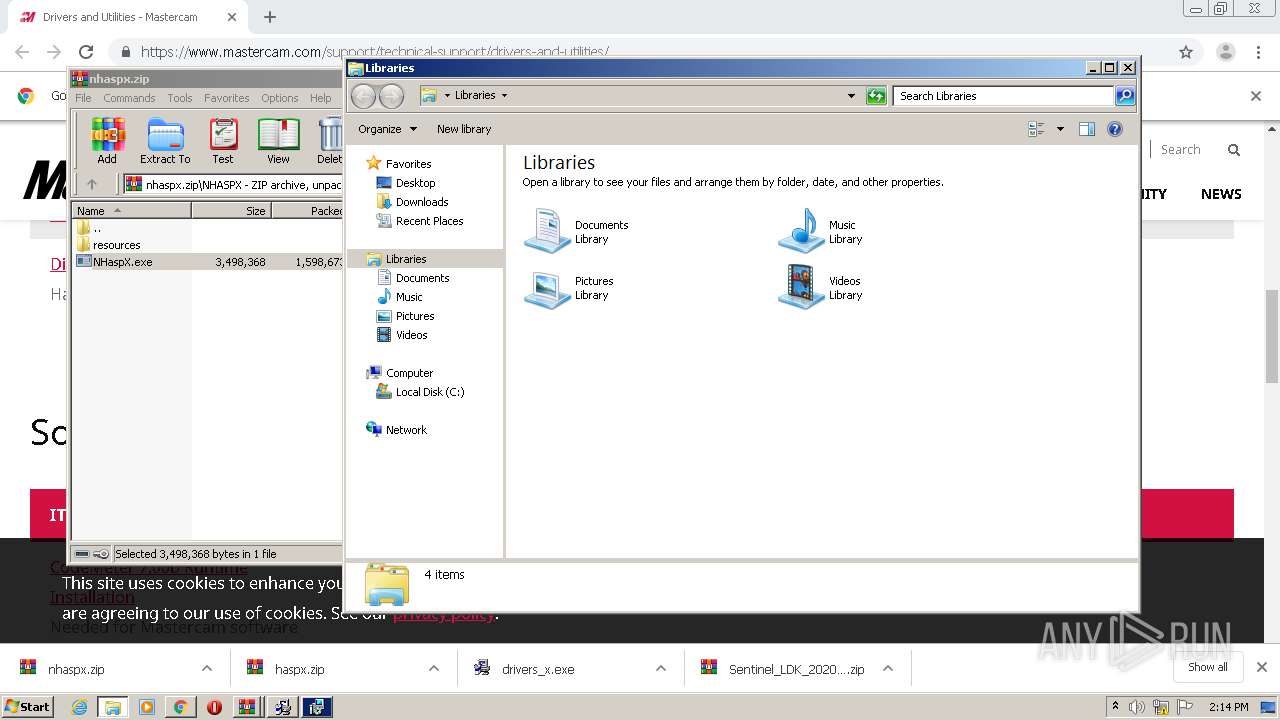The image size is (1280, 720).
Task: Open the Organize dropdown menu
Action: (x=388, y=129)
